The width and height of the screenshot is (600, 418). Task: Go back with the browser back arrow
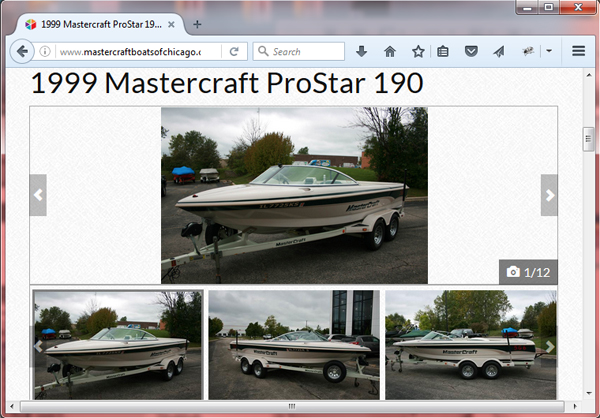pyautogui.click(x=22, y=51)
